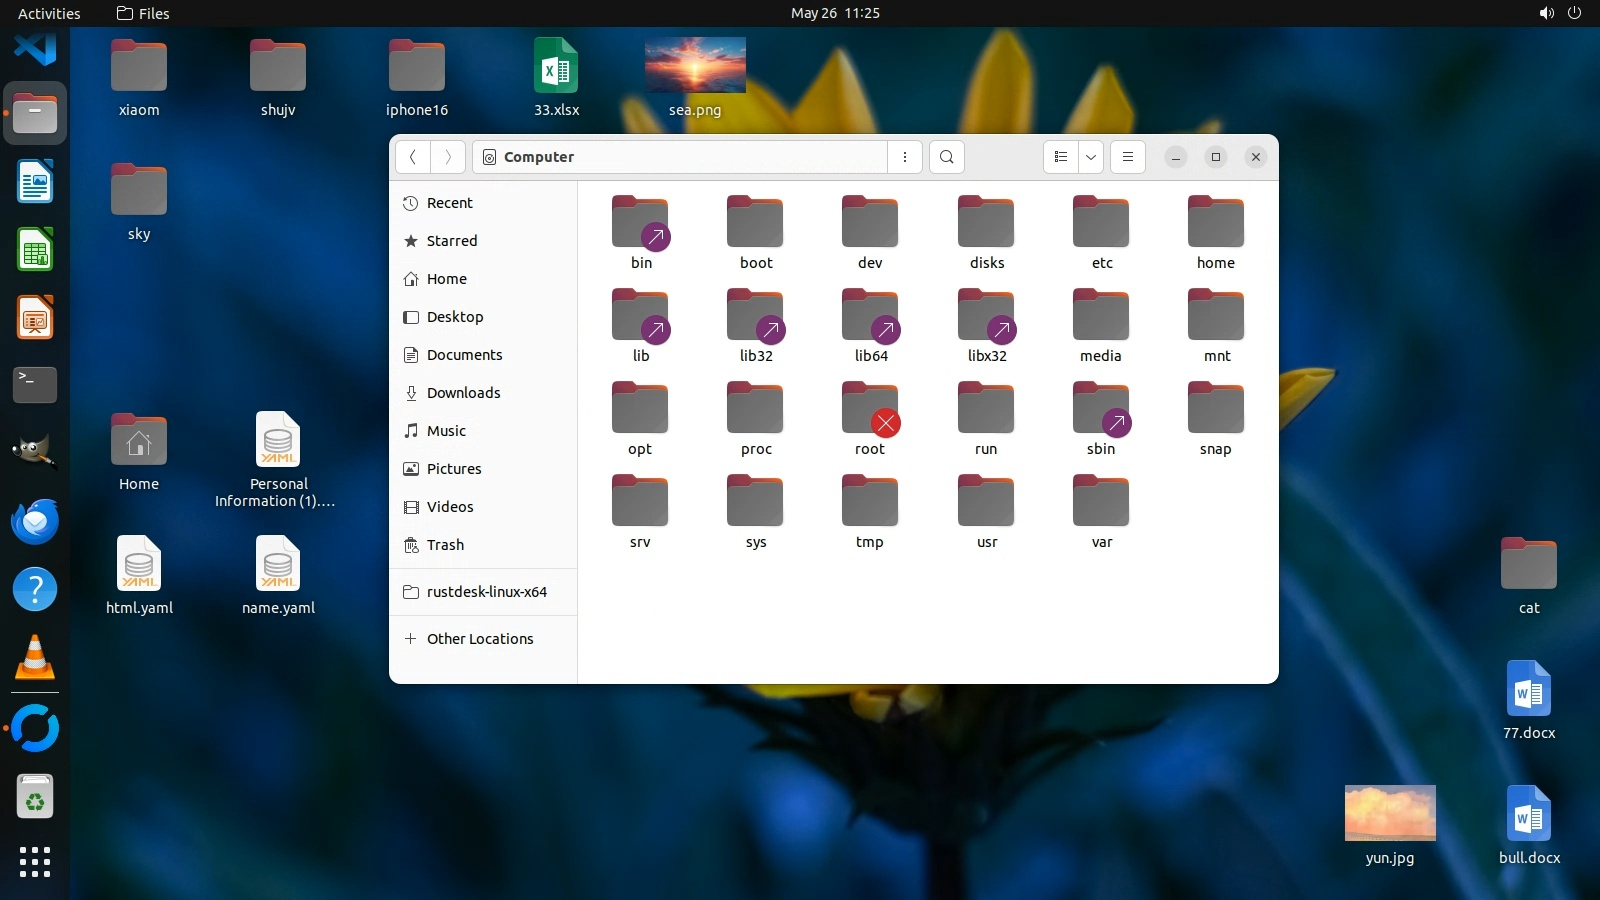1600x900 pixels.
Task: Expand the view options dropdown arrow
Action: point(1091,157)
